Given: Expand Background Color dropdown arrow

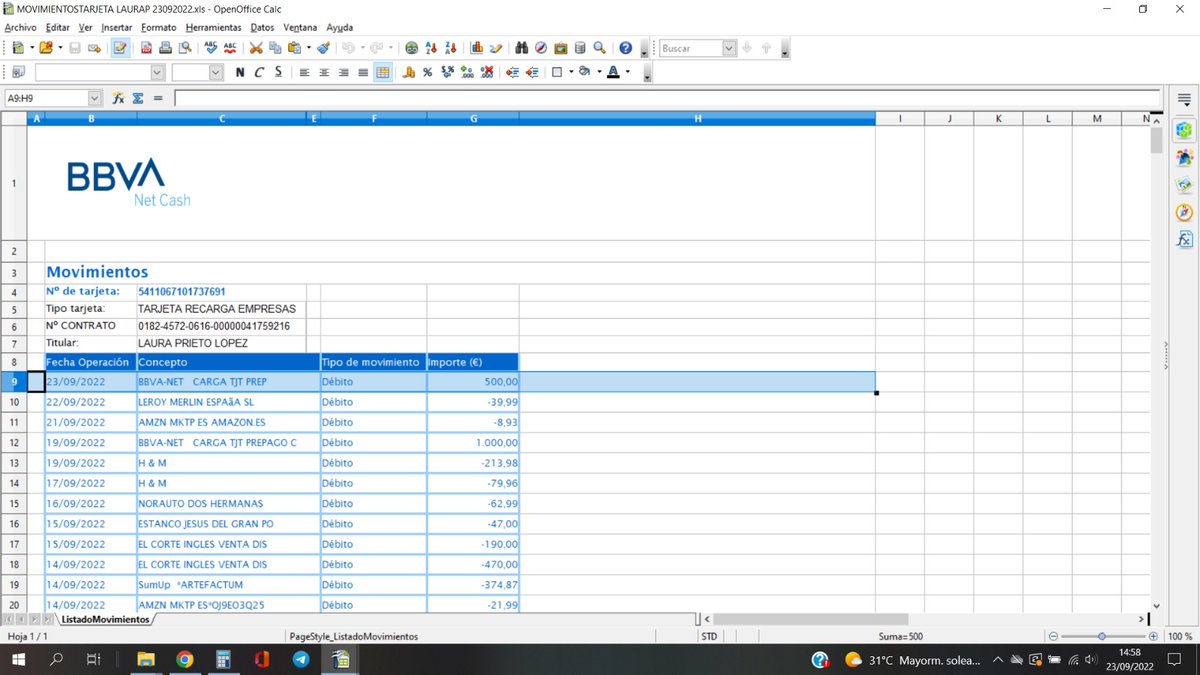Looking at the screenshot, I should [x=599, y=72].
